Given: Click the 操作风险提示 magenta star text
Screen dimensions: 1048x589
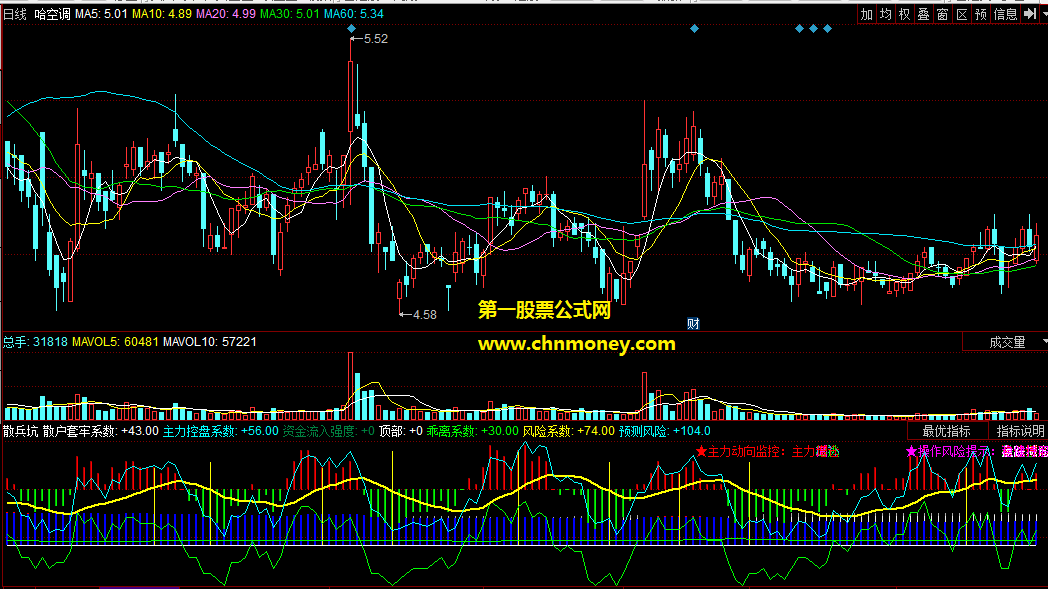Looking at the screenshot, I should coord(976,452).
